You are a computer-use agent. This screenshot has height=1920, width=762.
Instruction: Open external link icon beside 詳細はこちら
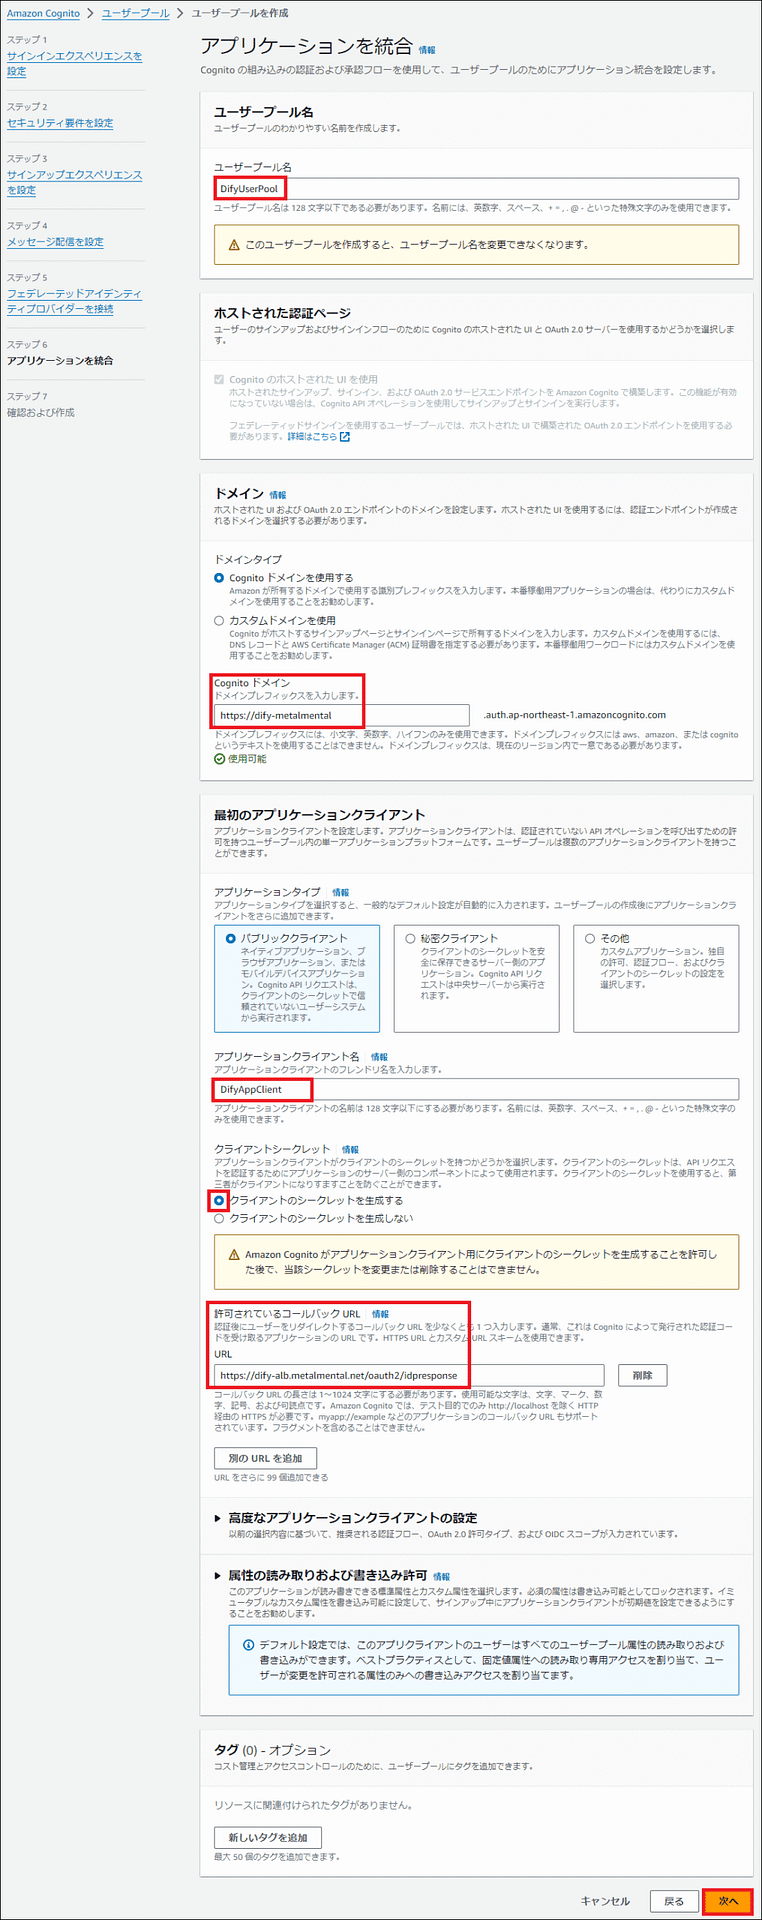345,437
